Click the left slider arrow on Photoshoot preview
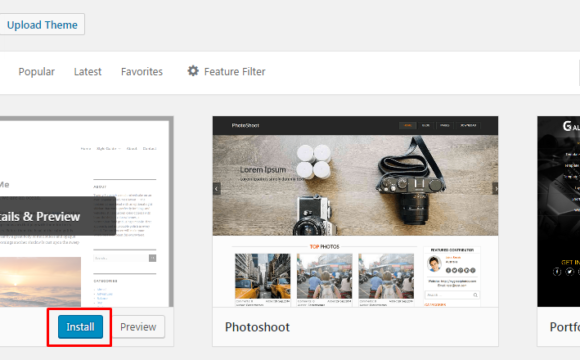Image resolution: width=580 pixels, height=360 pixels. (217, 189)
